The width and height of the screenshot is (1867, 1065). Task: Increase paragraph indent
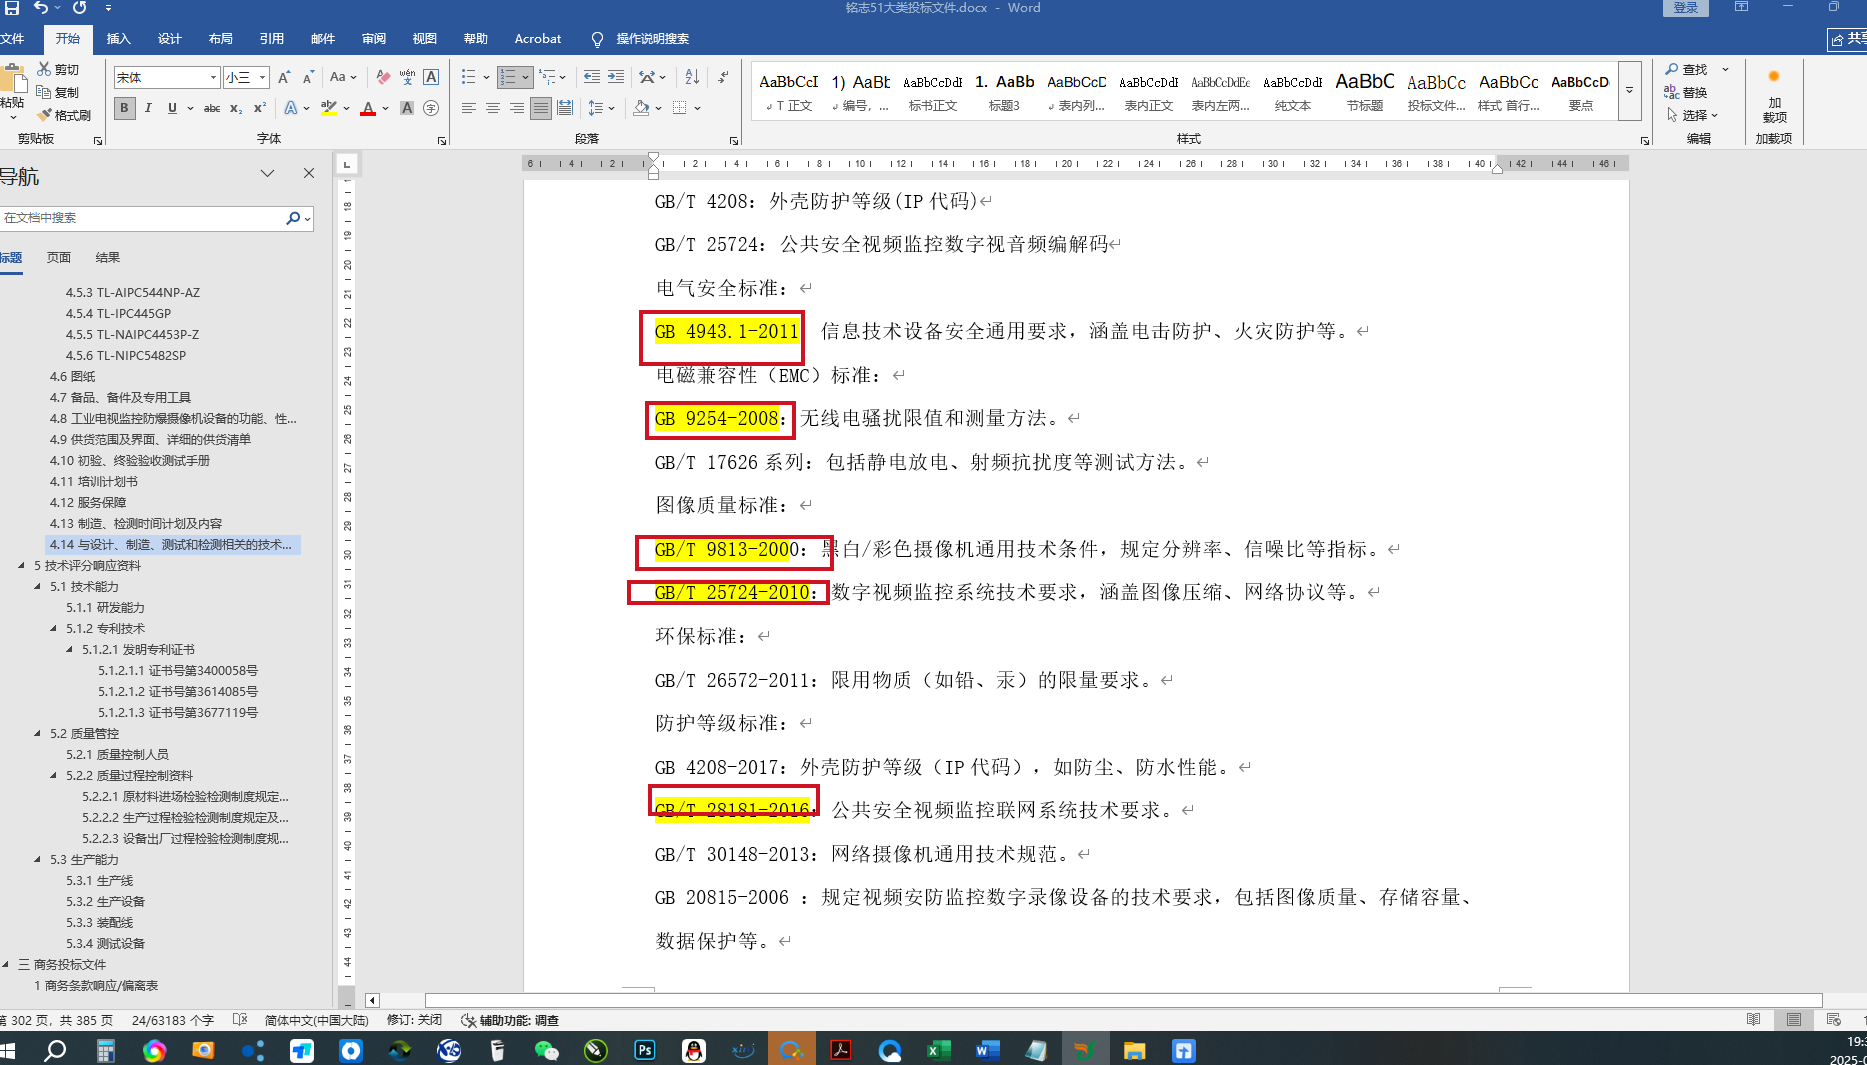(x=616, y=77)
